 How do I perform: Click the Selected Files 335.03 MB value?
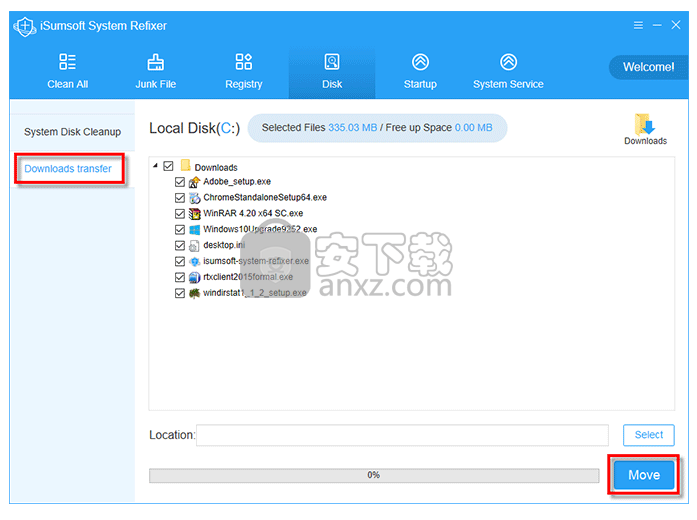pyautogui.click(x=353, y=128)
